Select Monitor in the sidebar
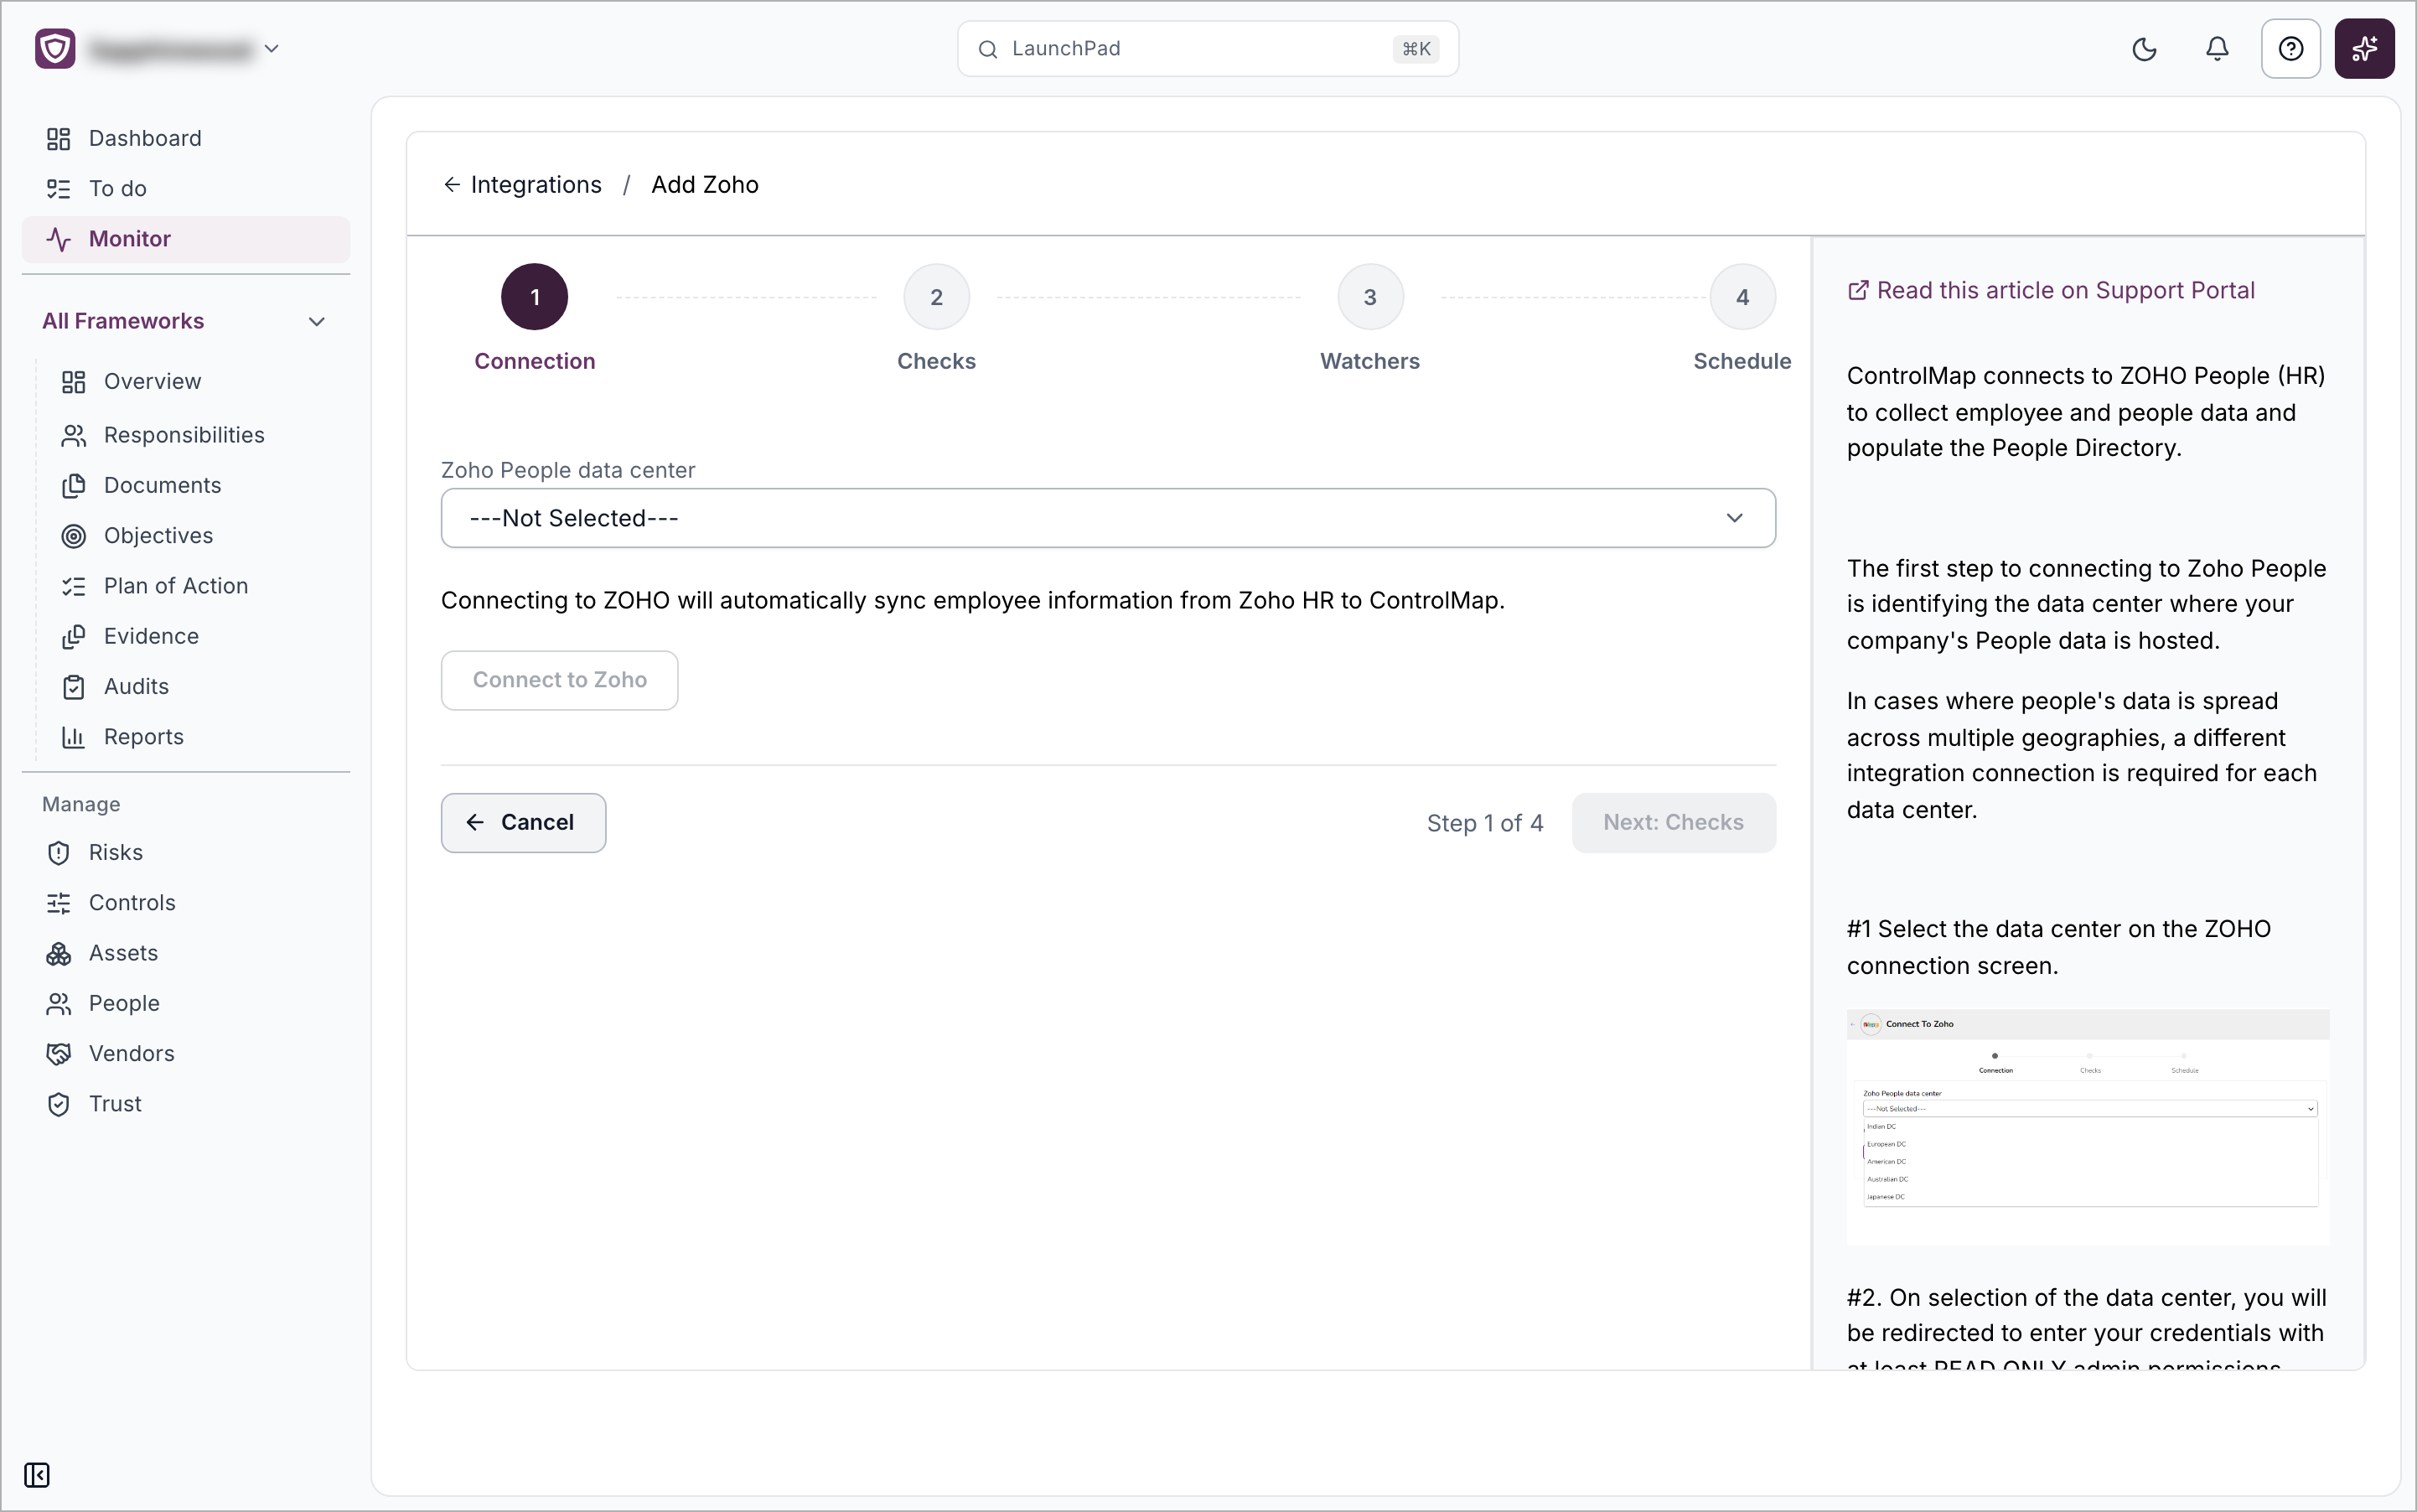Screen dimensions: 2417x1512 (x=186, y=239)
